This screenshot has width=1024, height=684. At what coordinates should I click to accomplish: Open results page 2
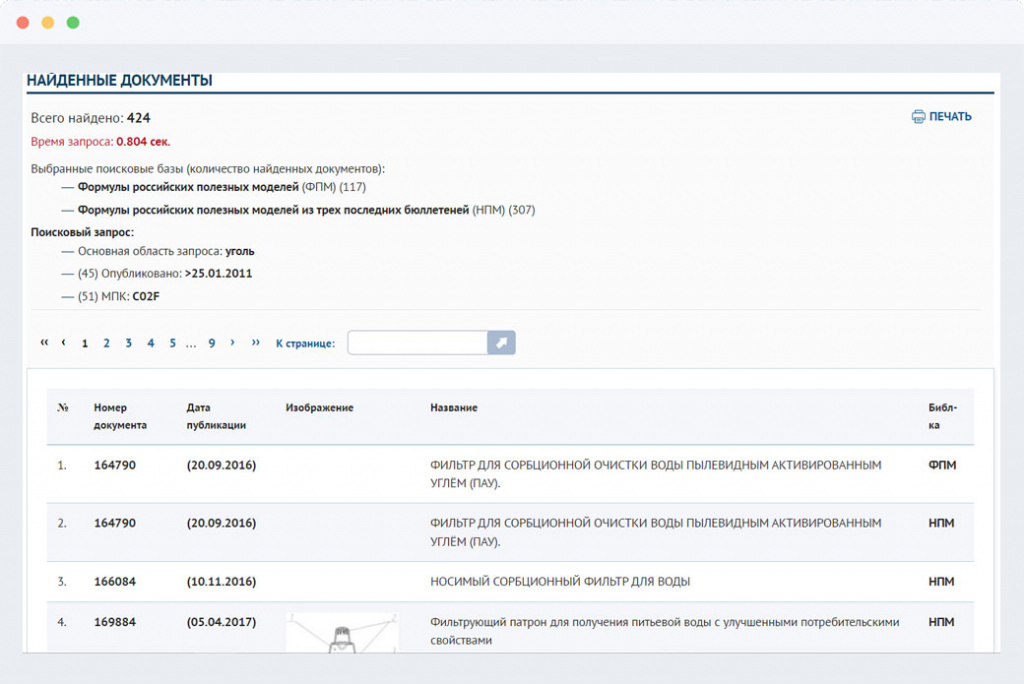point(107,343)
